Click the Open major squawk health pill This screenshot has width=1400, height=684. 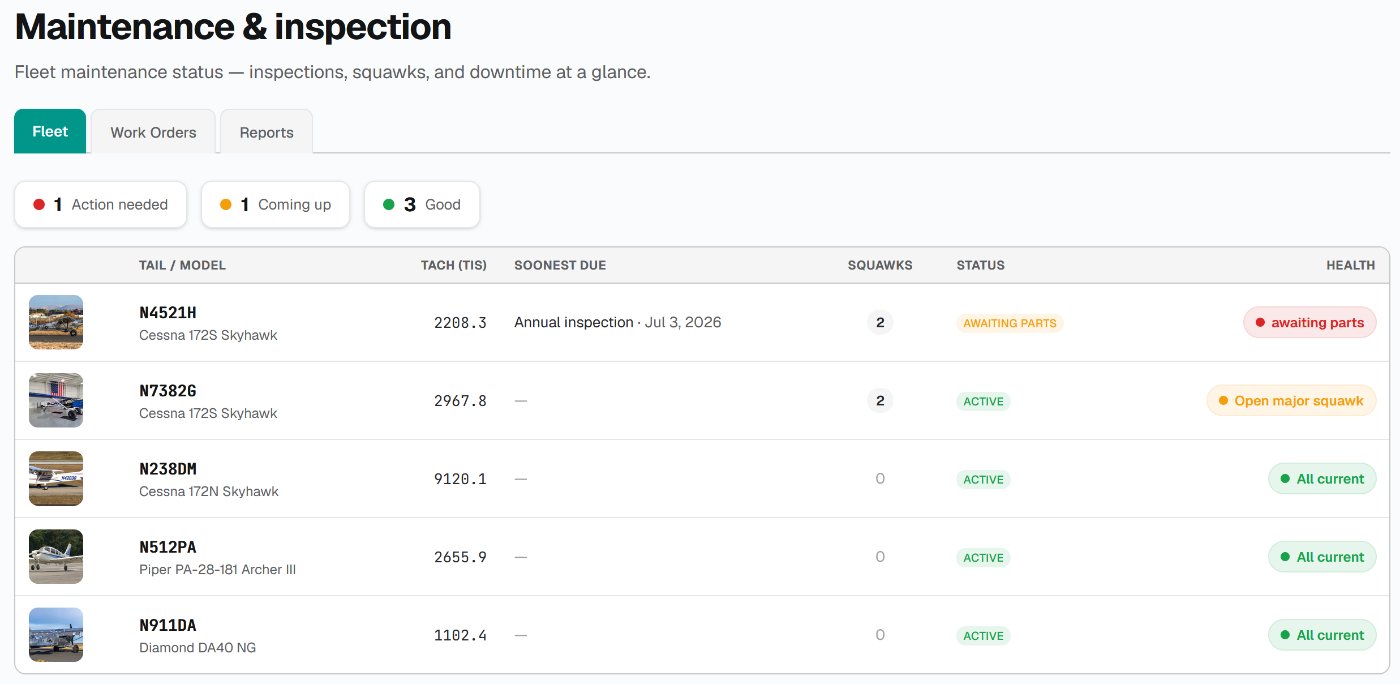point(1291,400)
